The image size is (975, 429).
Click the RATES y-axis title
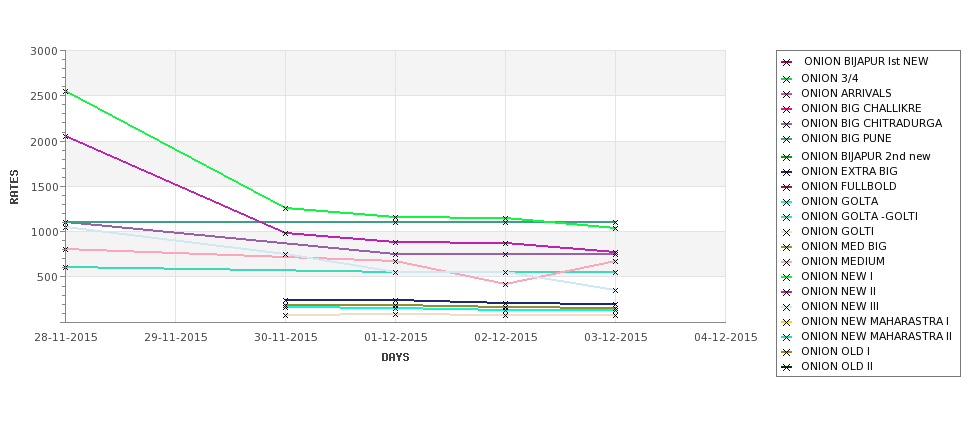pos(14,187)
